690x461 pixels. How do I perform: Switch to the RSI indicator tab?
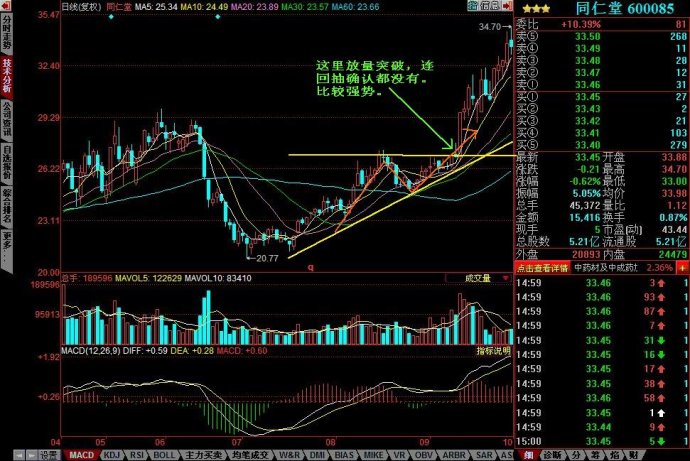point(137,455)
